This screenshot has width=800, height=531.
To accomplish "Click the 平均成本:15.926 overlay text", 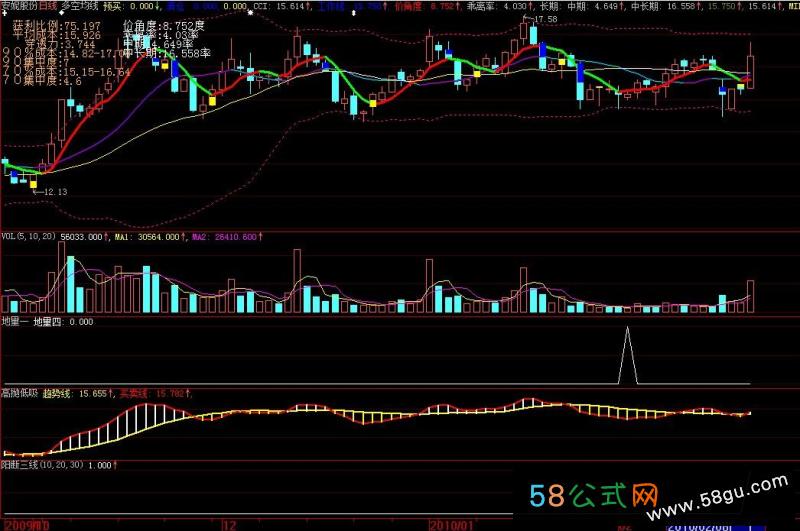I will (57, 35).
